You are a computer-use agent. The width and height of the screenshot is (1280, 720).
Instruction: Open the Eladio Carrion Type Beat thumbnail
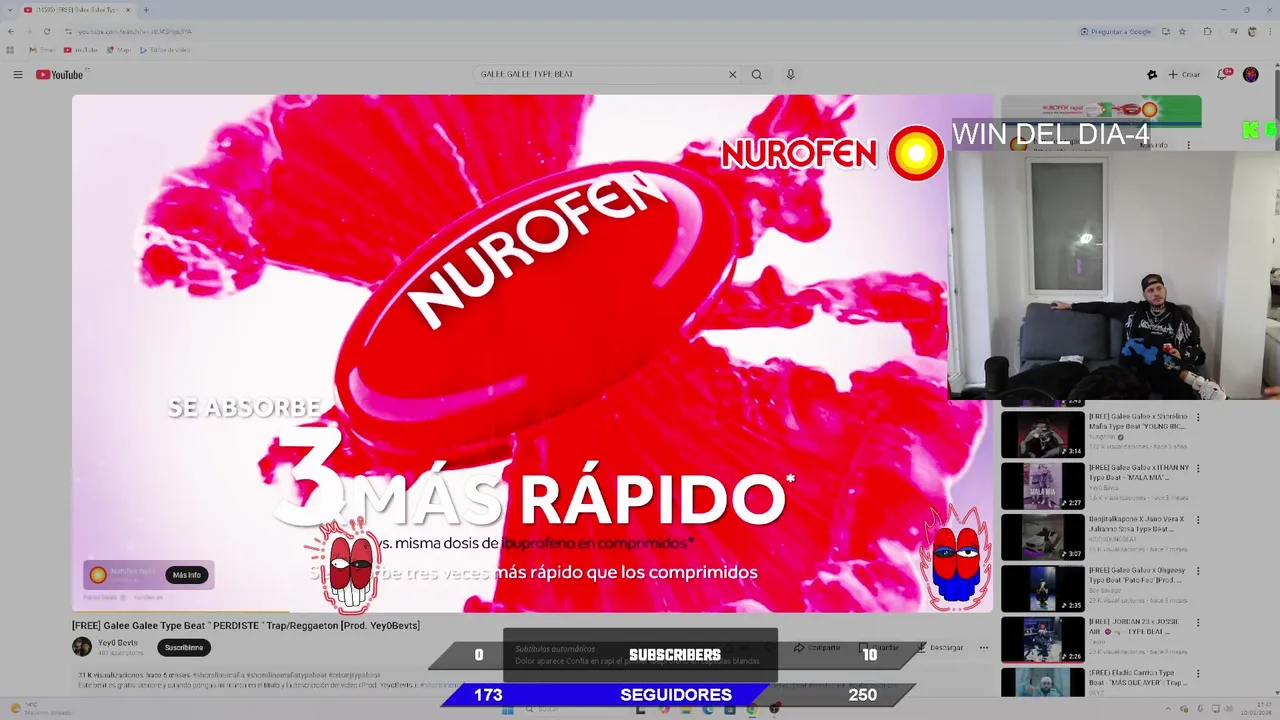1043,683
